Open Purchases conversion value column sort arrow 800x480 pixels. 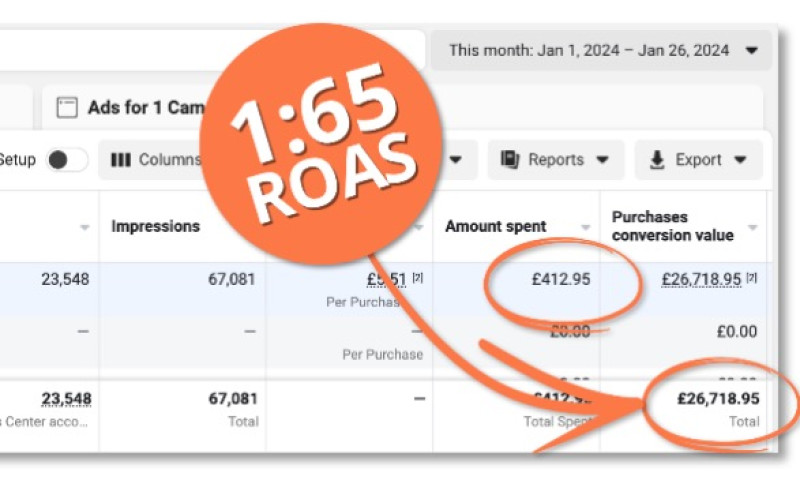(x=752, y=227)
